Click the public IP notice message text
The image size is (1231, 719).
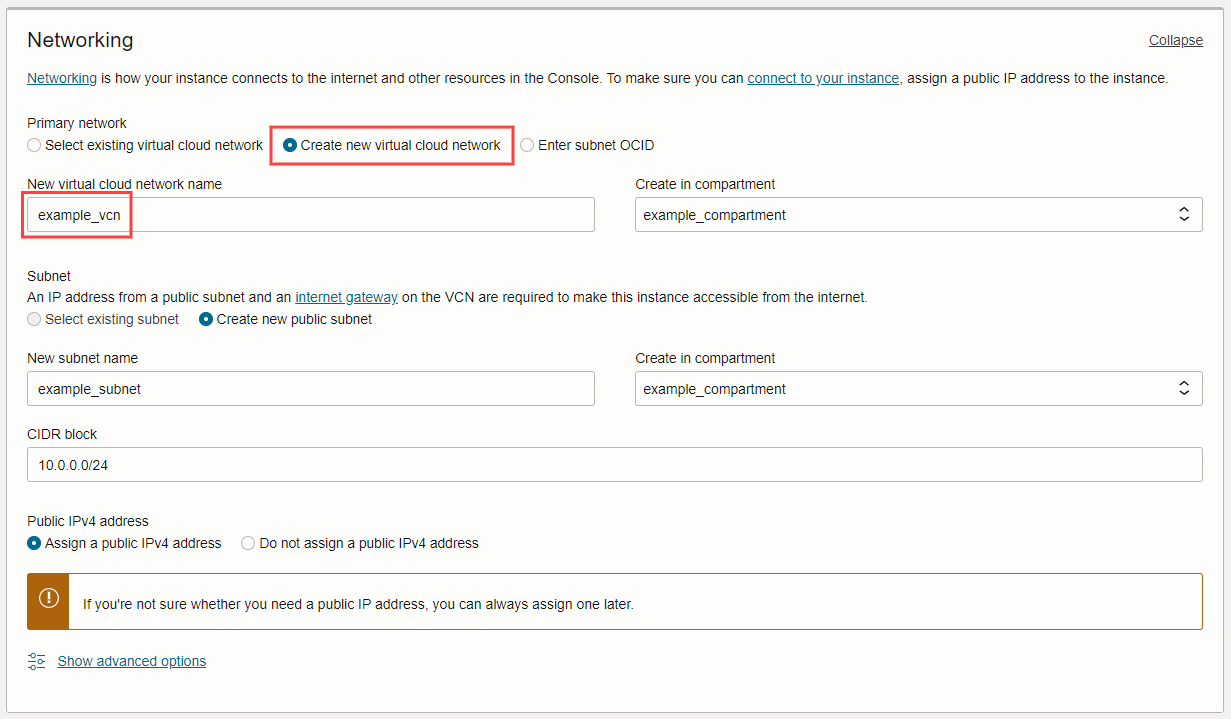[x=358, y=604]
